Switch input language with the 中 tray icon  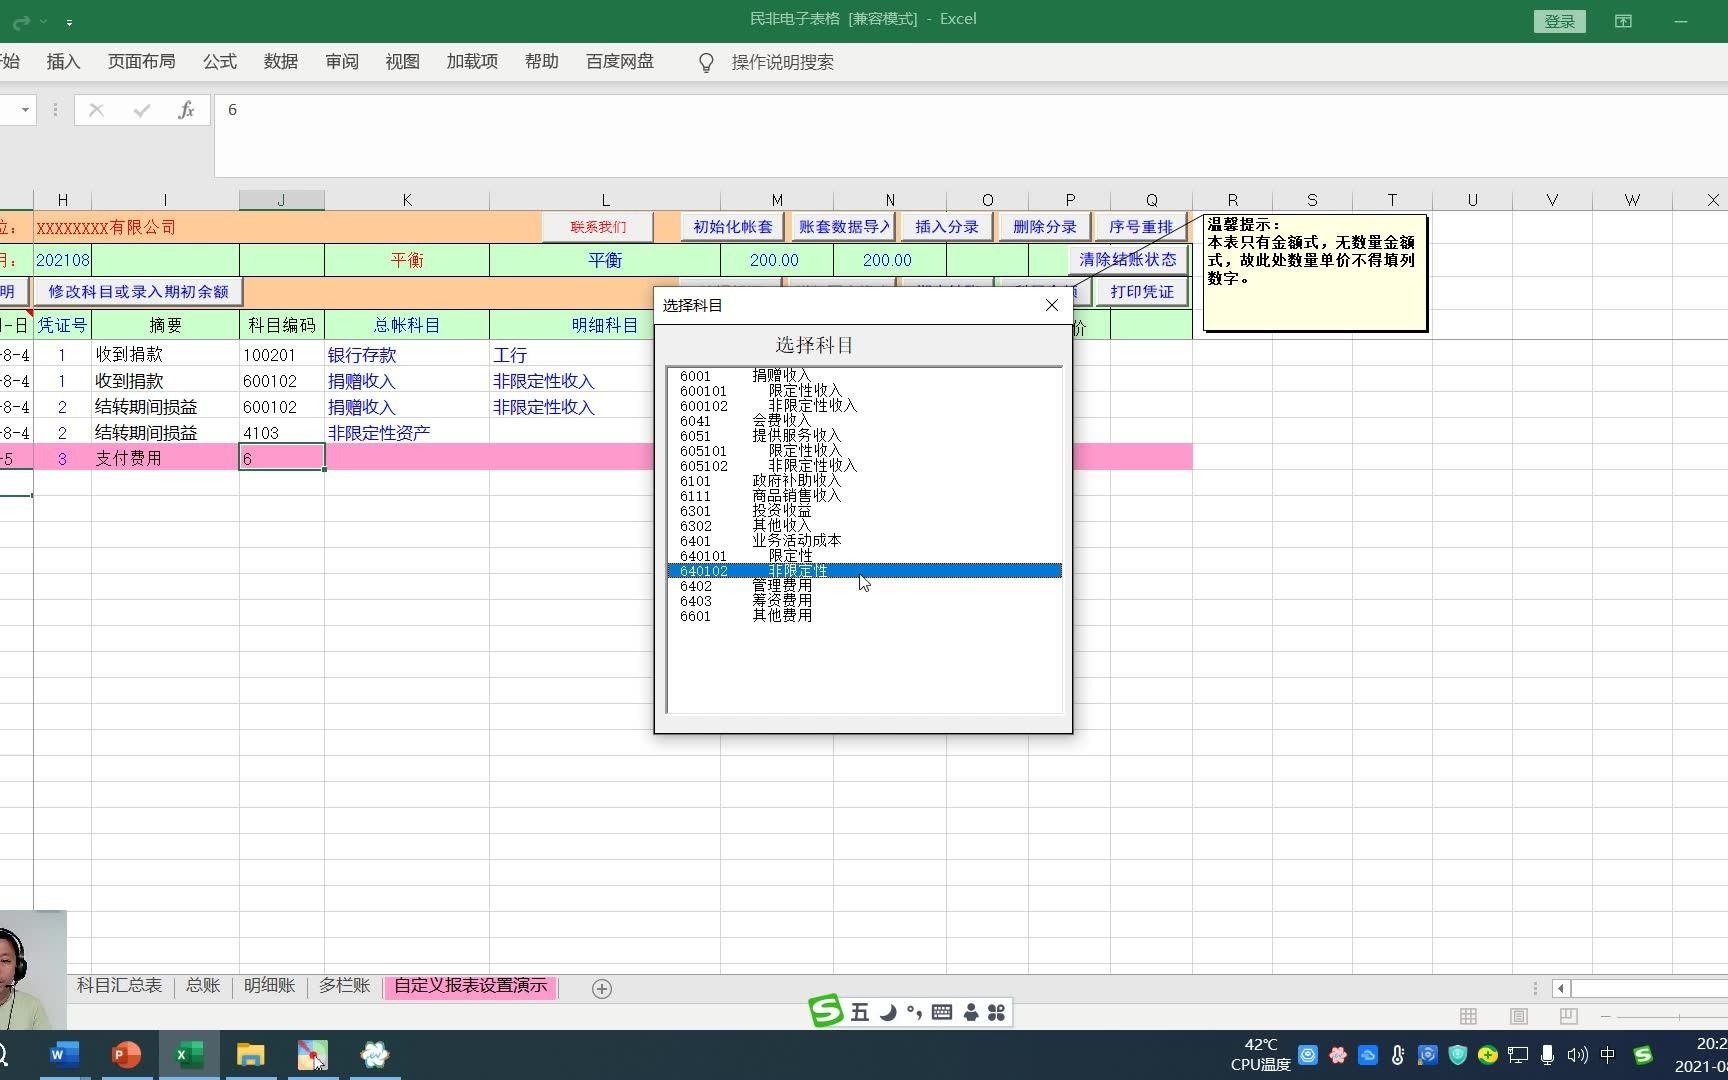(1609, 1055)
